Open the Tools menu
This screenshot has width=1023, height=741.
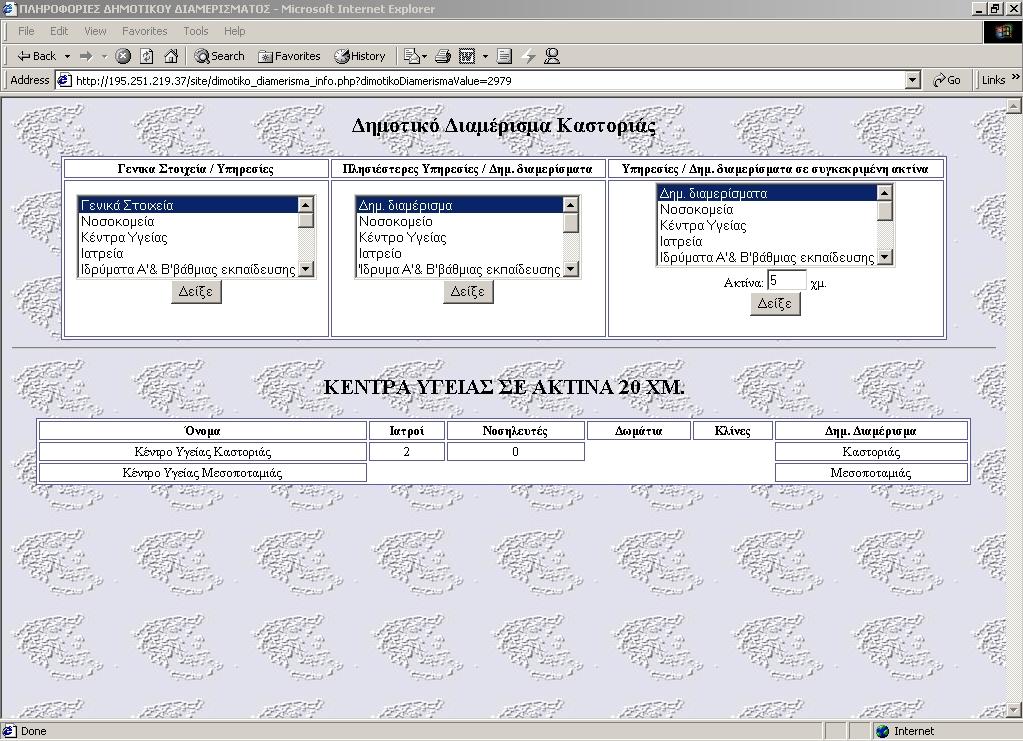(x=196, y=31)
